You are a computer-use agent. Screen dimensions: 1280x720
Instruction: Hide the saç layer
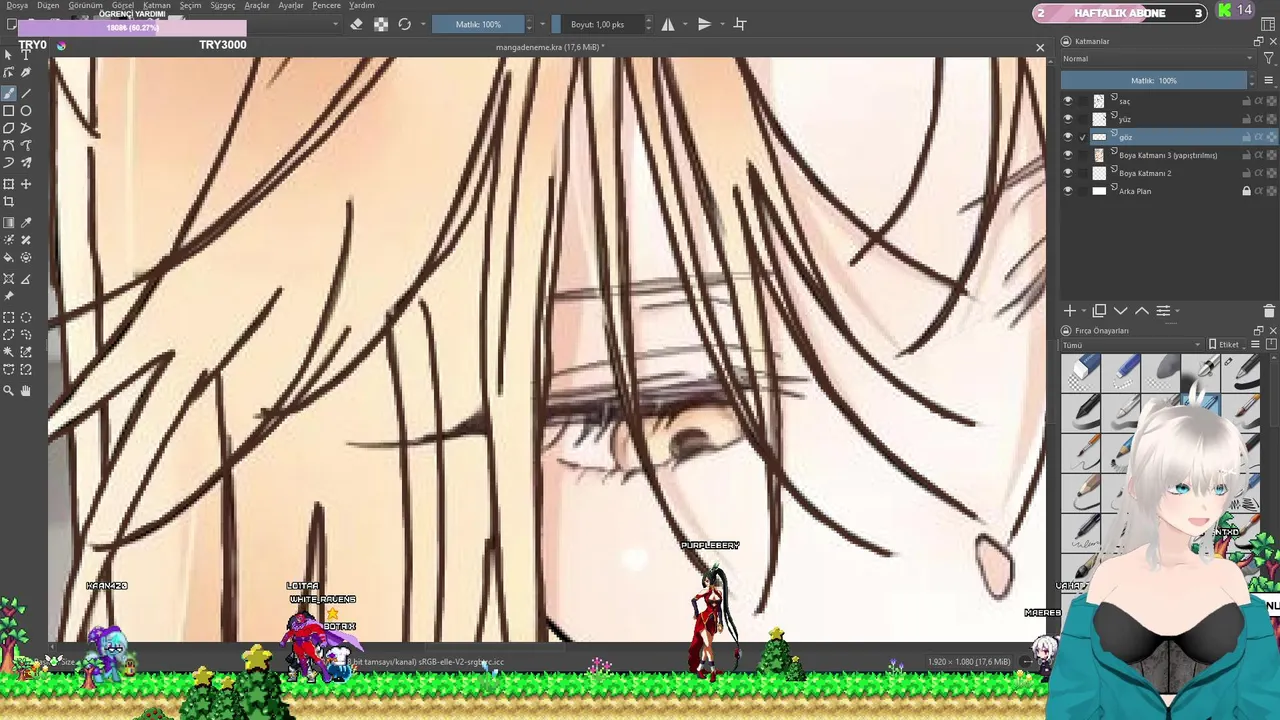[1068, 101]
